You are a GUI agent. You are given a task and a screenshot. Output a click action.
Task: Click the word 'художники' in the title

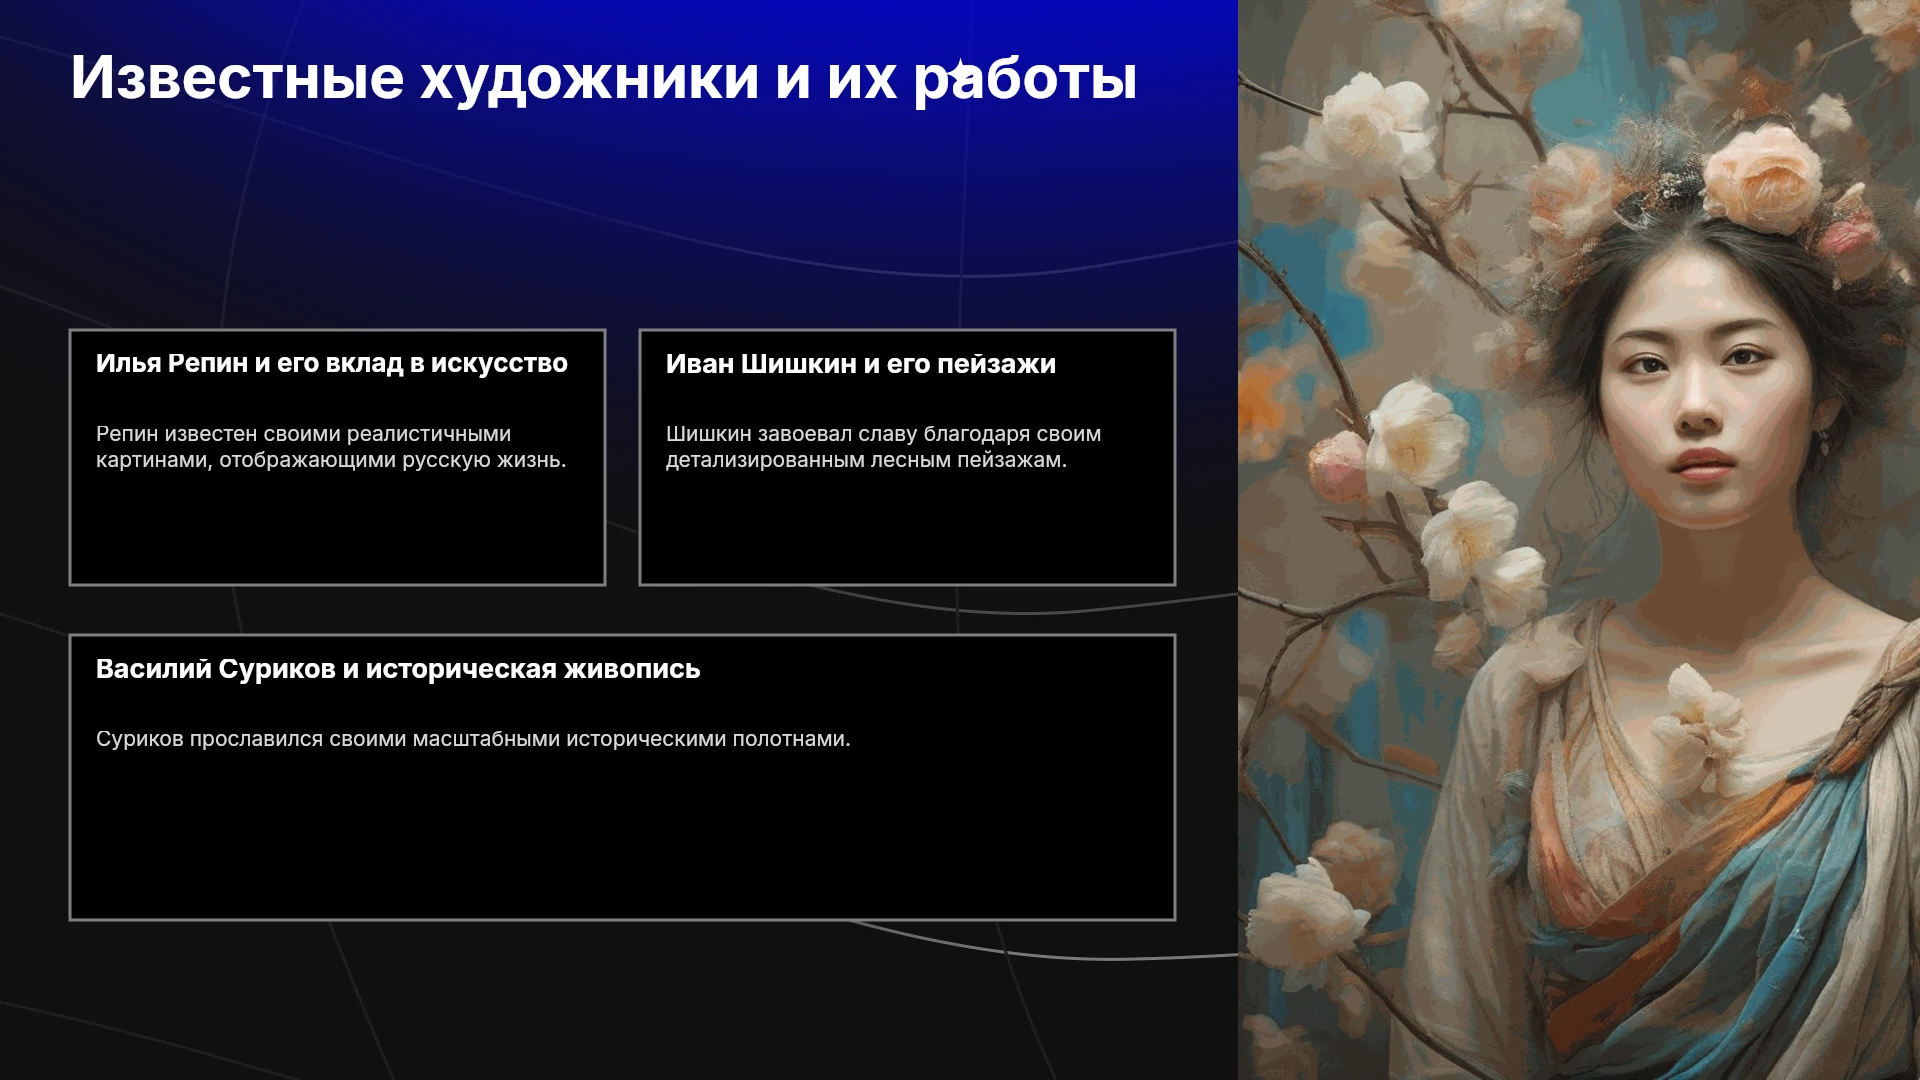tap(590, 77)
